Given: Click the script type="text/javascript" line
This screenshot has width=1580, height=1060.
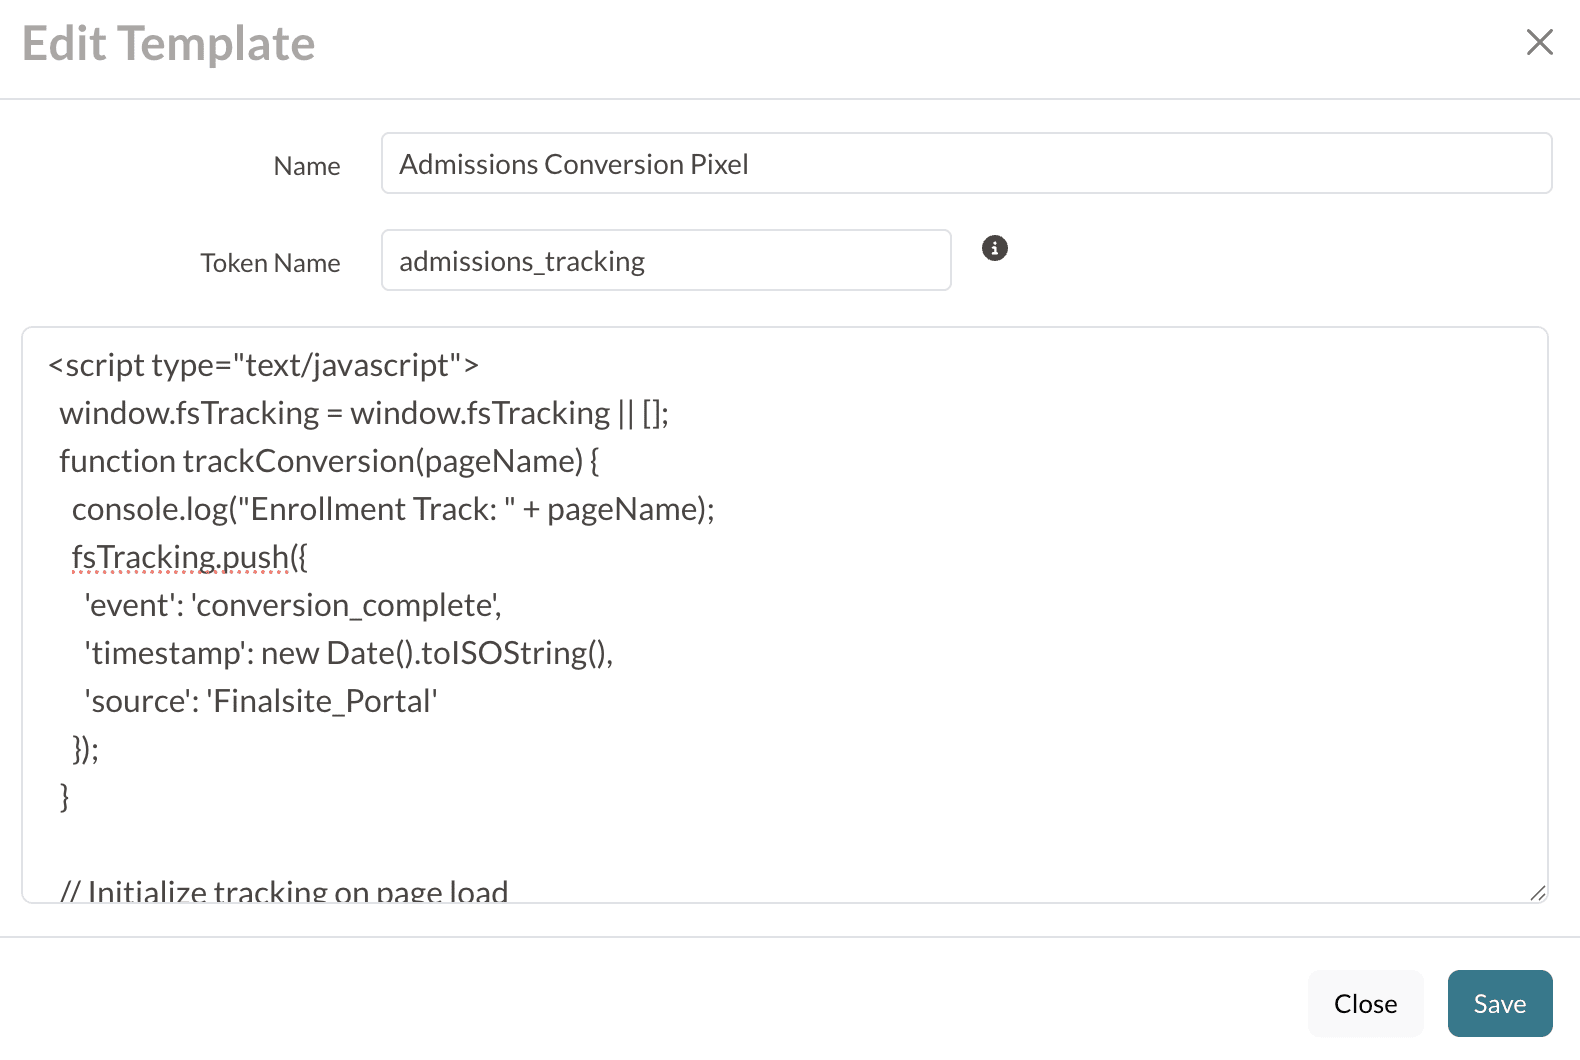Looking at the screenshot, I should pyautogui.click(x=263, y=365).
